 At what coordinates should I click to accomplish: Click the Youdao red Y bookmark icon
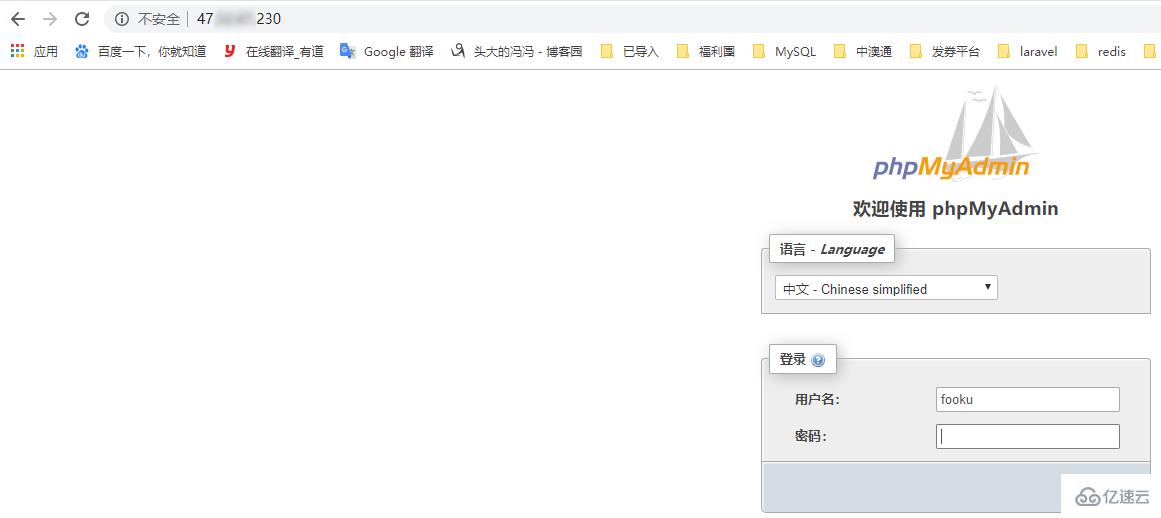click(230, 51)
